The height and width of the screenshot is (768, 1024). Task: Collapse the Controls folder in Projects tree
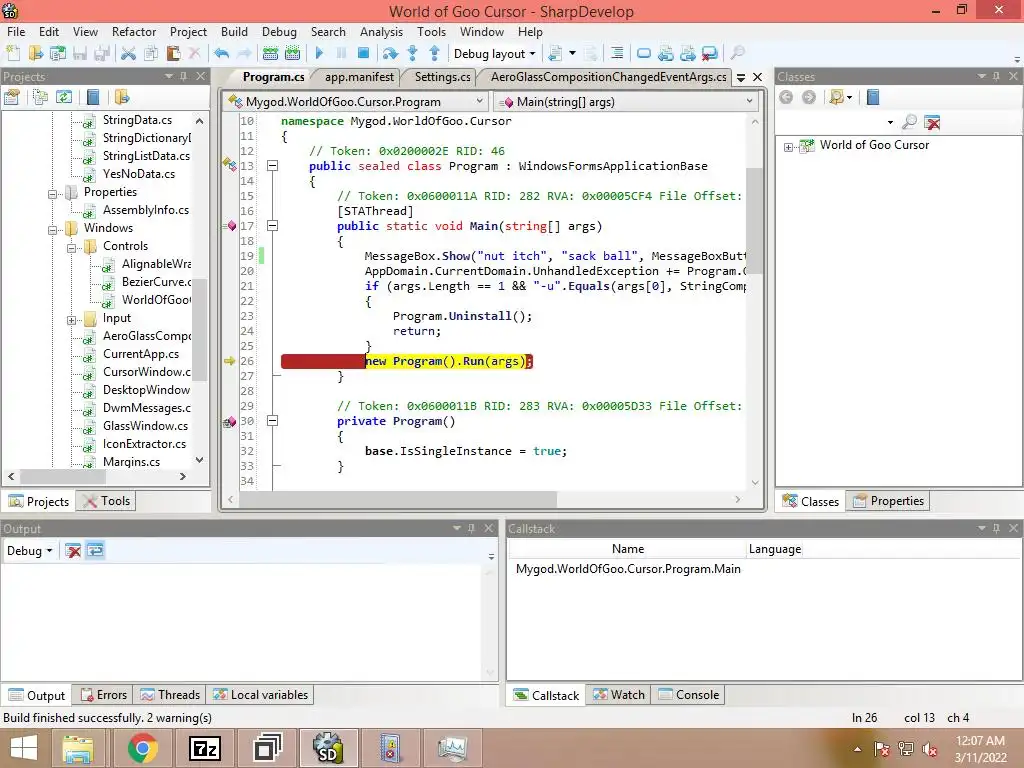pos(71,248)
